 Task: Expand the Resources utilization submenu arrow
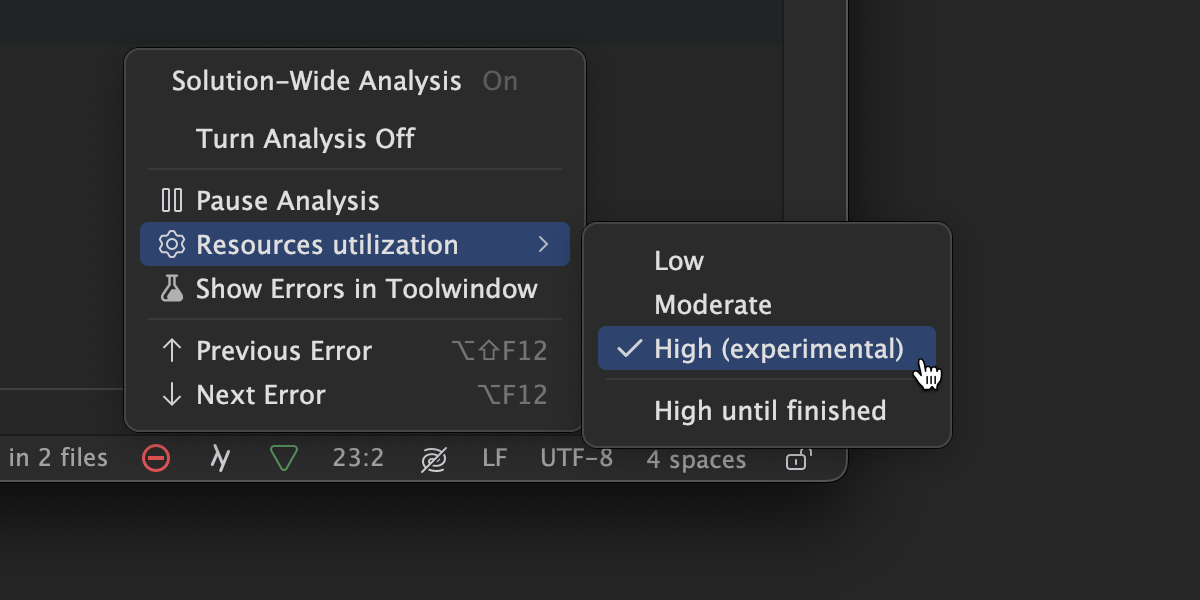pyautogui.click(x=543, y=245)
